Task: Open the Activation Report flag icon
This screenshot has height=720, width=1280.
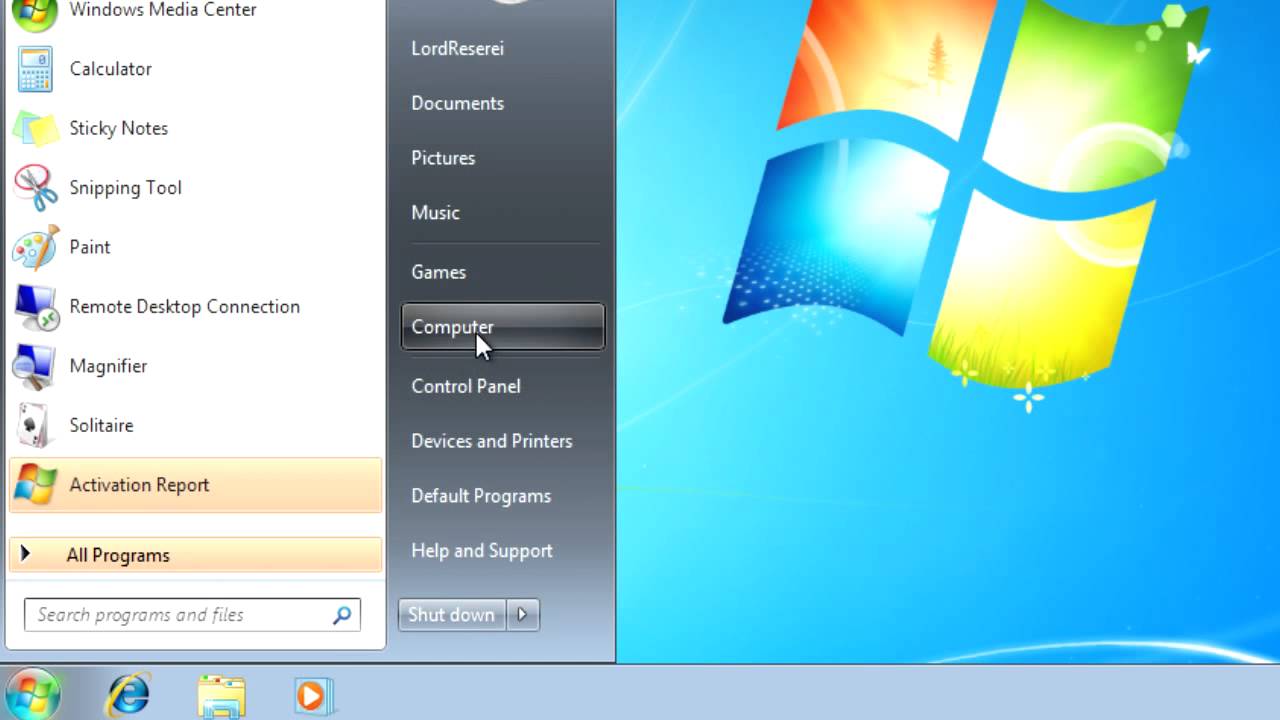Action: (x=35, y=485)
